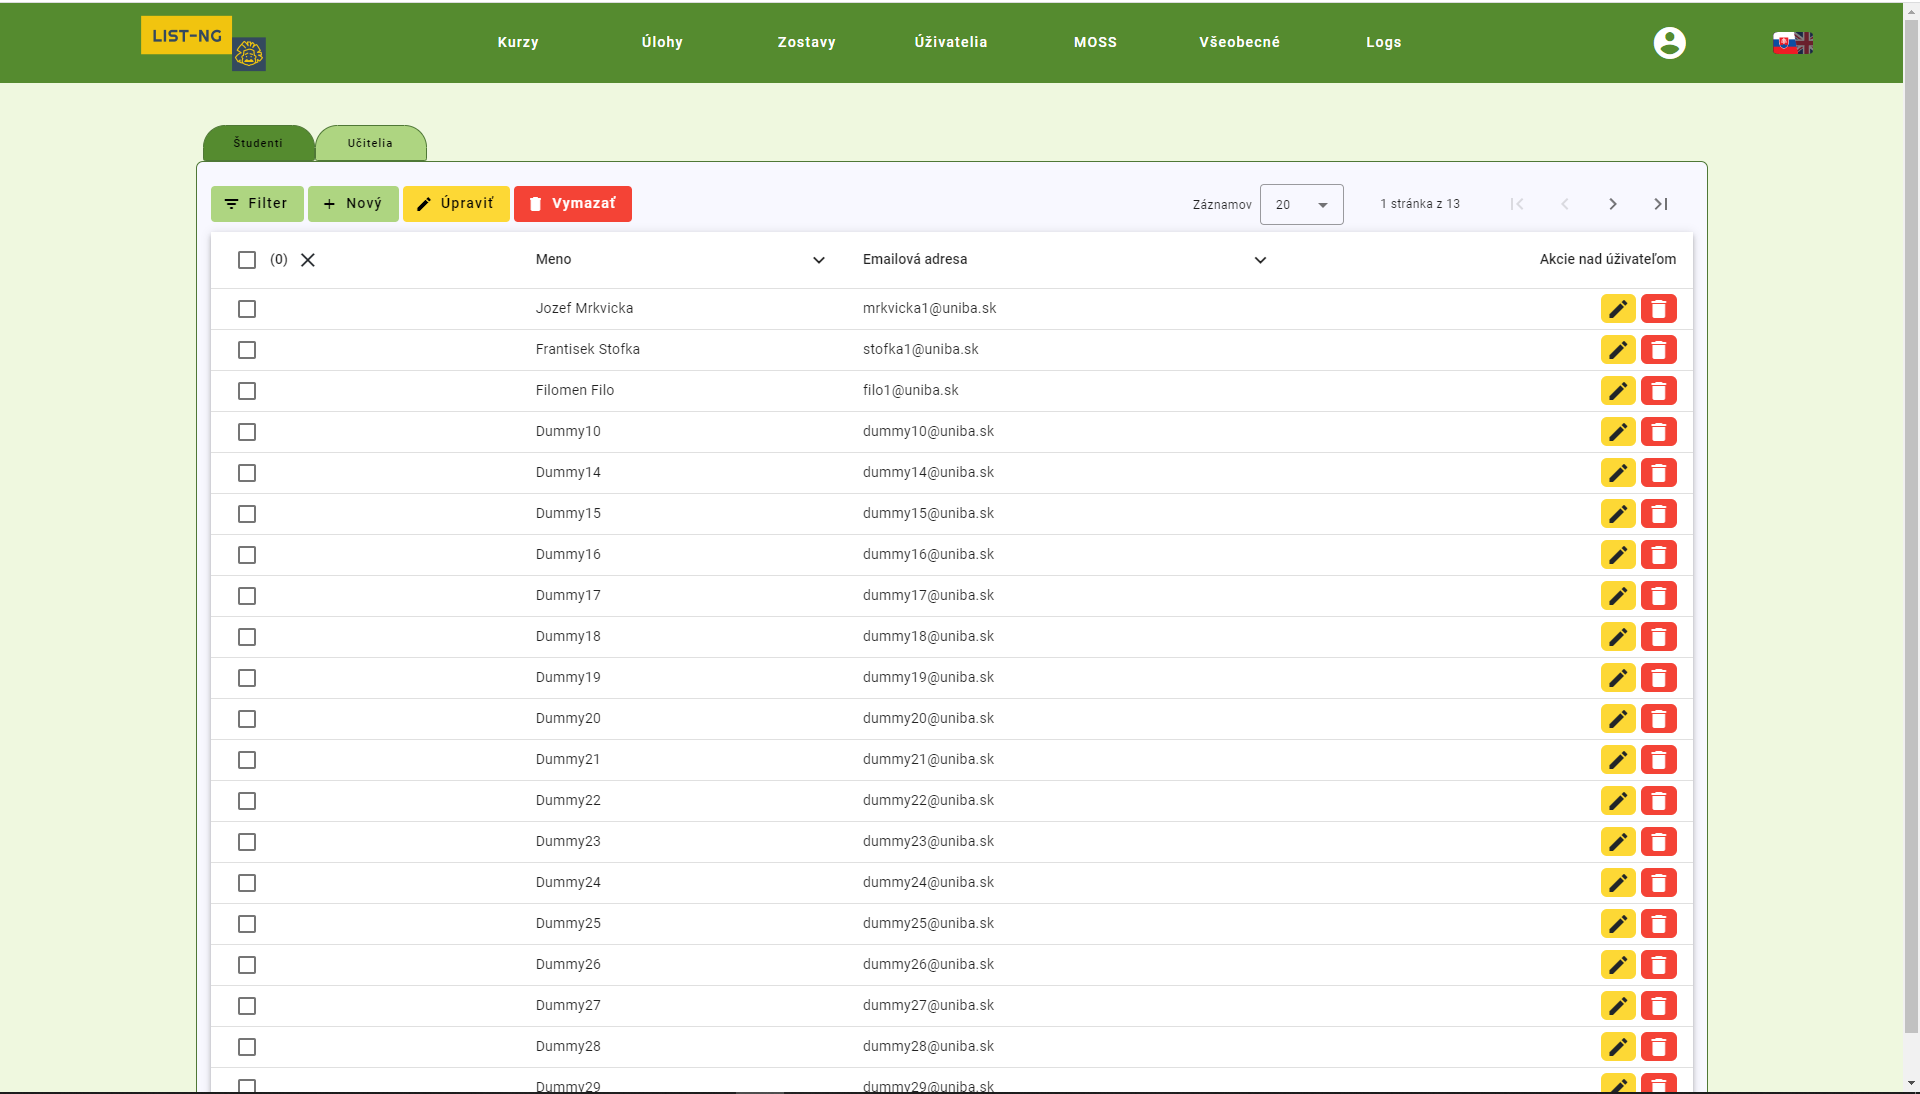1920x1094 pixels.
Task: Check the box for Filomen Filo
Action: pyautogui.click(x=247, y=391)
